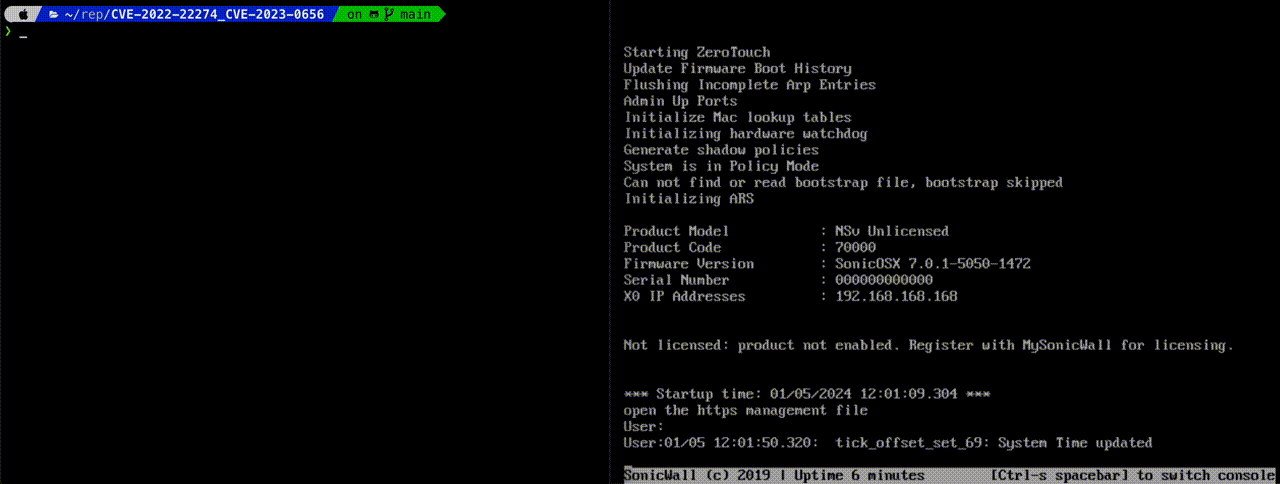The image size is (1280, 484).
Task: Click the git branch icon before main
Action: tap(387, 15)
